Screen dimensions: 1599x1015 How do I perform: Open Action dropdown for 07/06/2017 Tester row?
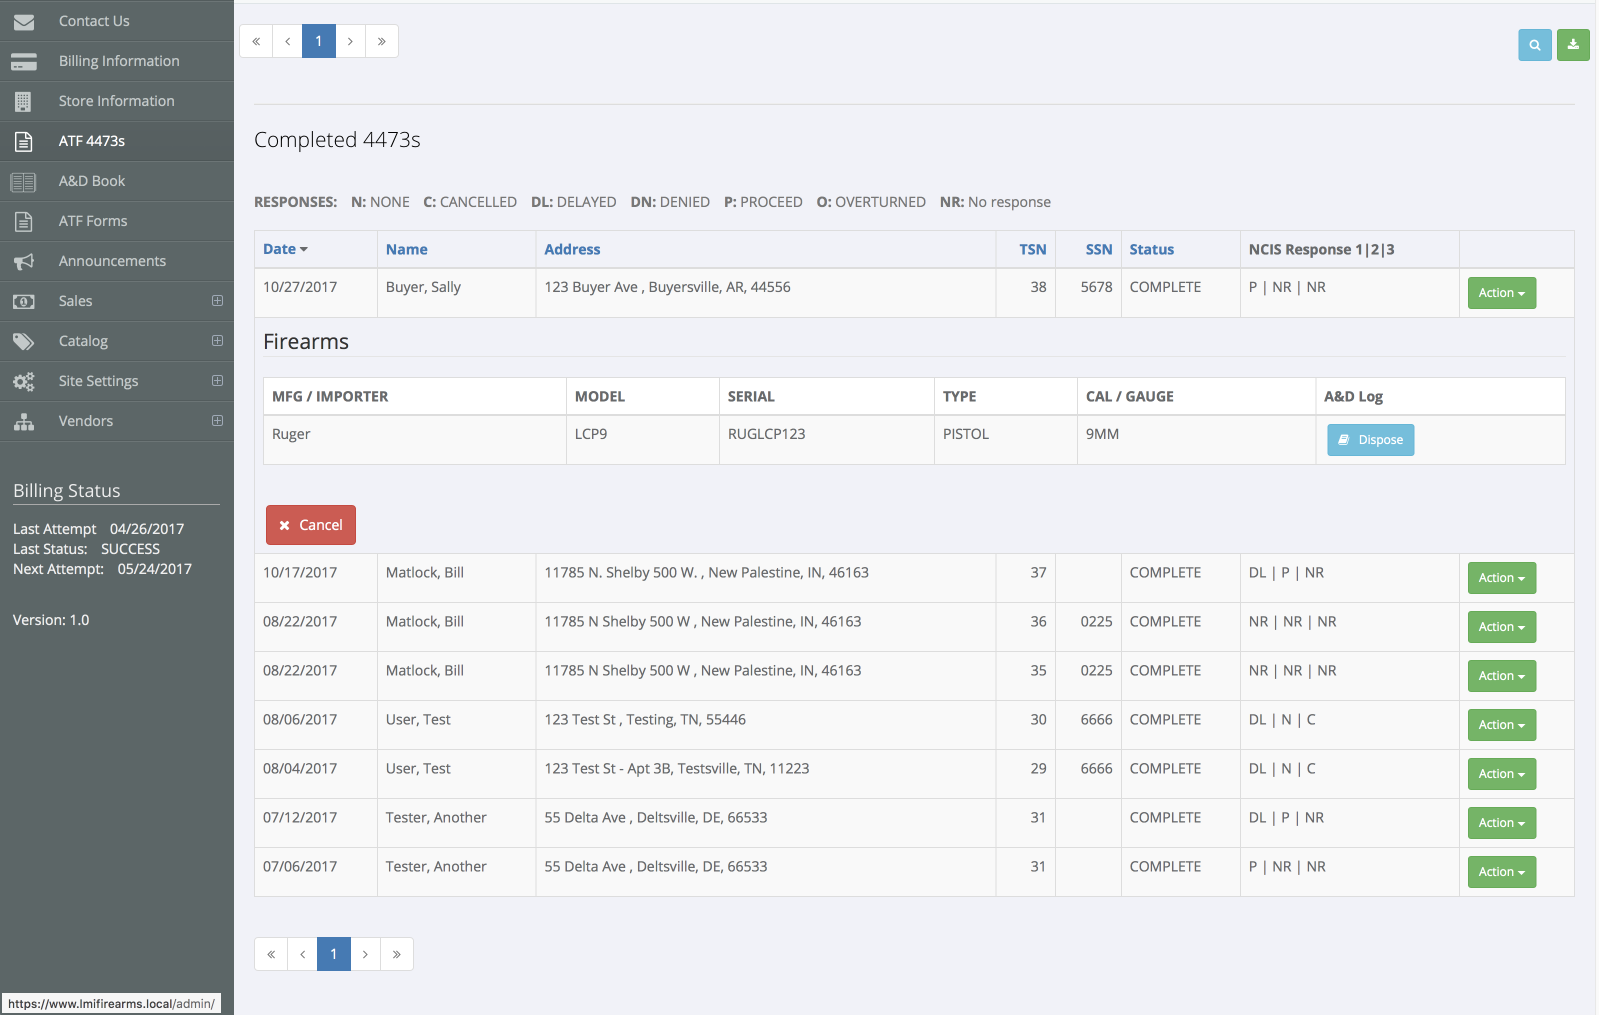[1502, 872]
